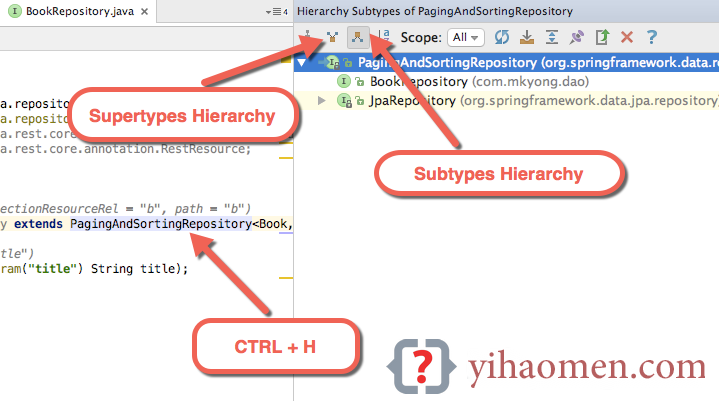Select BookRepository (com.mkyong.dao) in hierarchy

point(479,82)
